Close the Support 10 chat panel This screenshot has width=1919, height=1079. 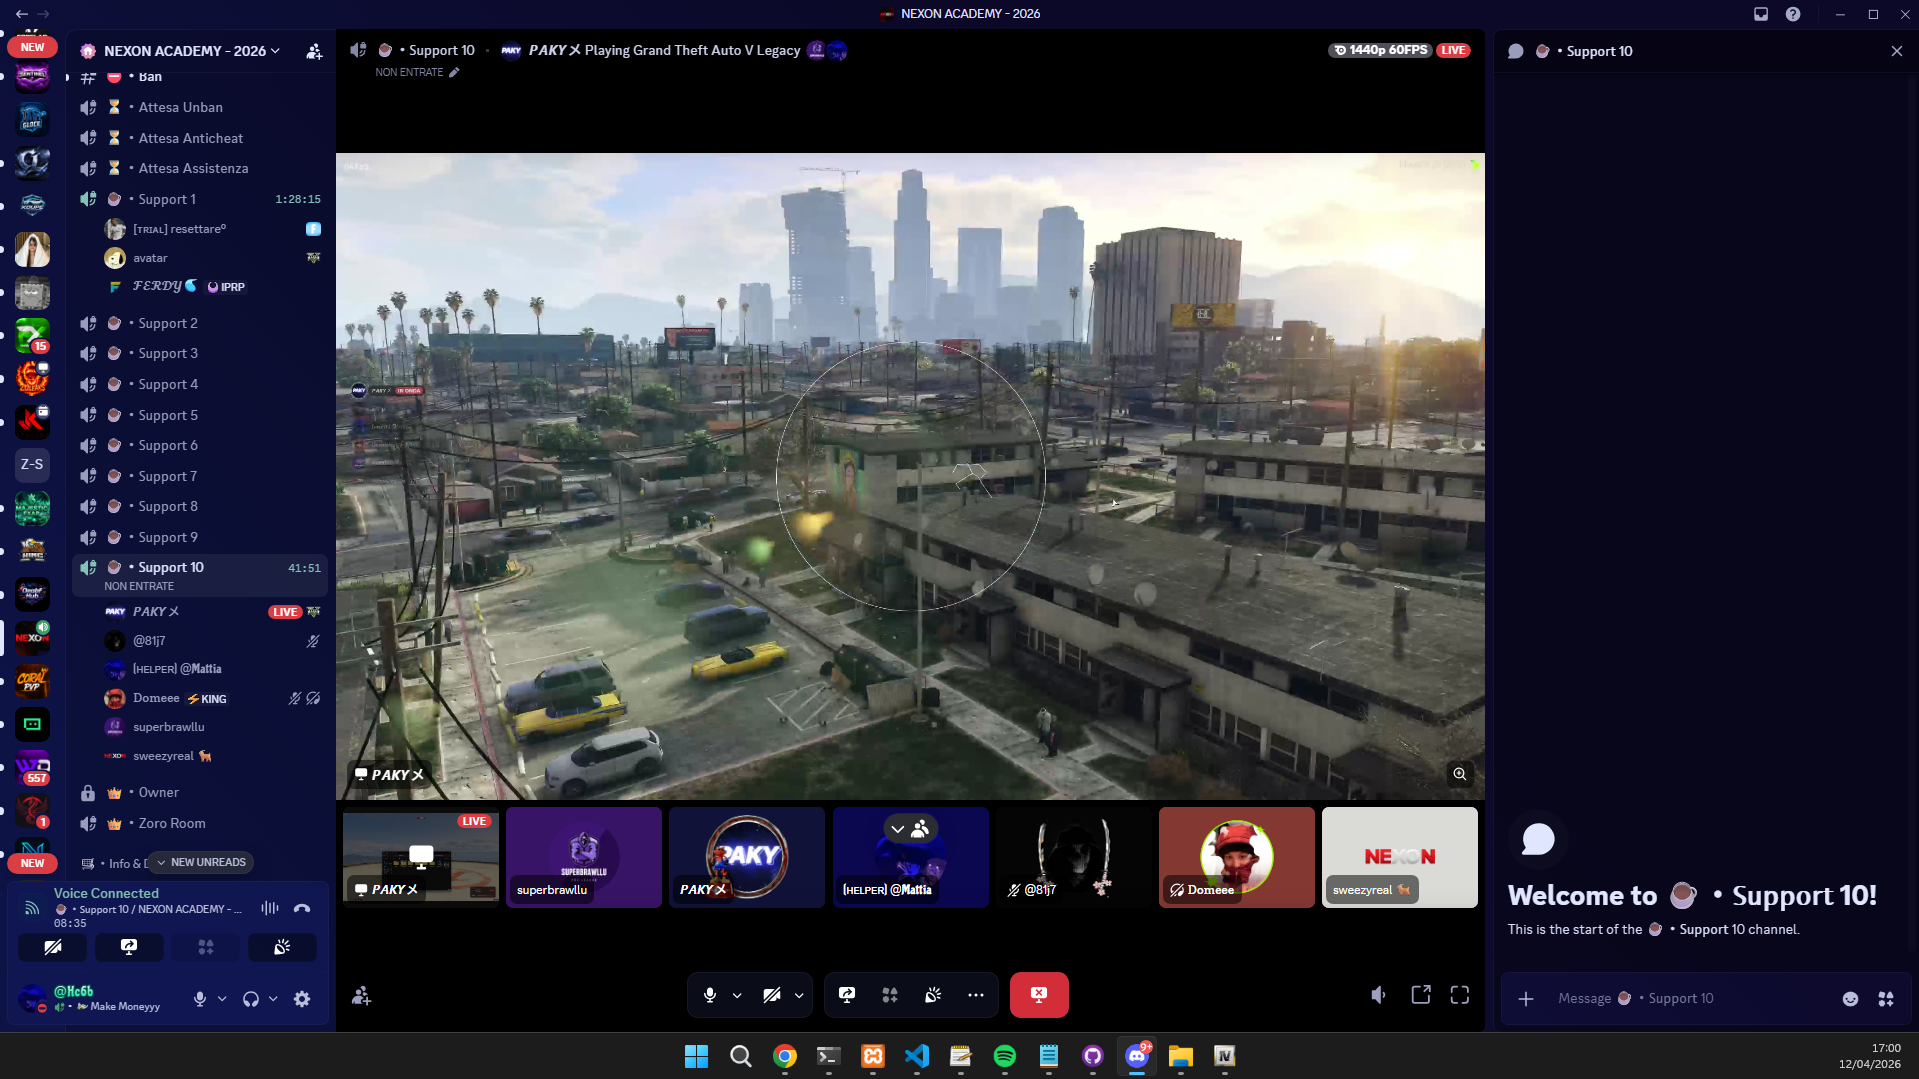point(1897,51)
